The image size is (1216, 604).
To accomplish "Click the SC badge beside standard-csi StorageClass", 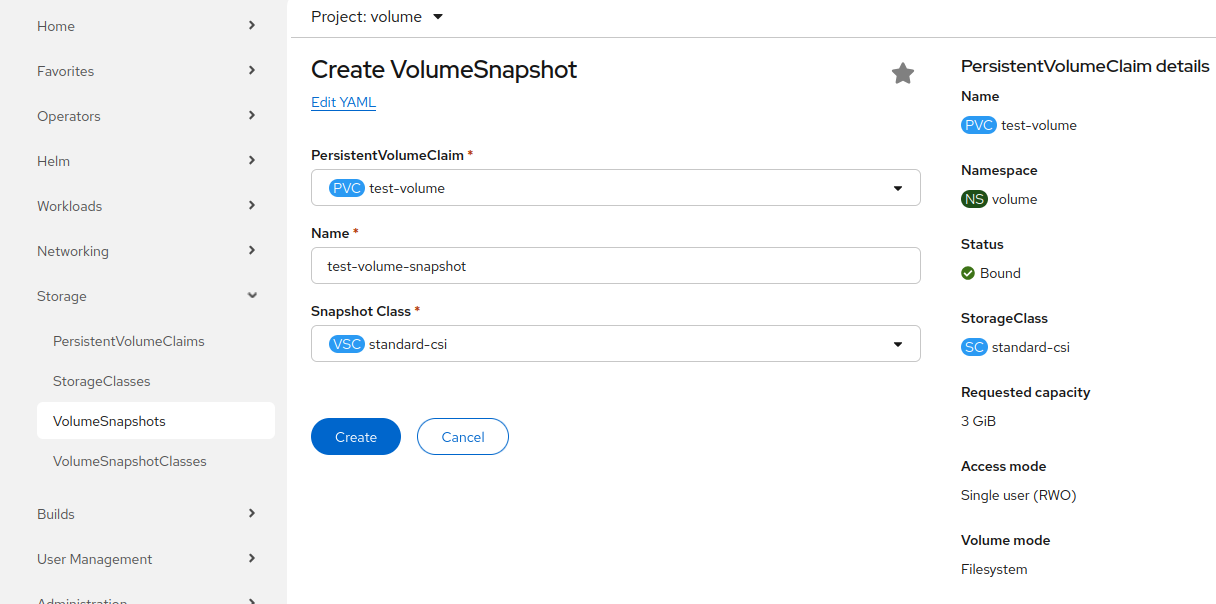I will [974, 347].
